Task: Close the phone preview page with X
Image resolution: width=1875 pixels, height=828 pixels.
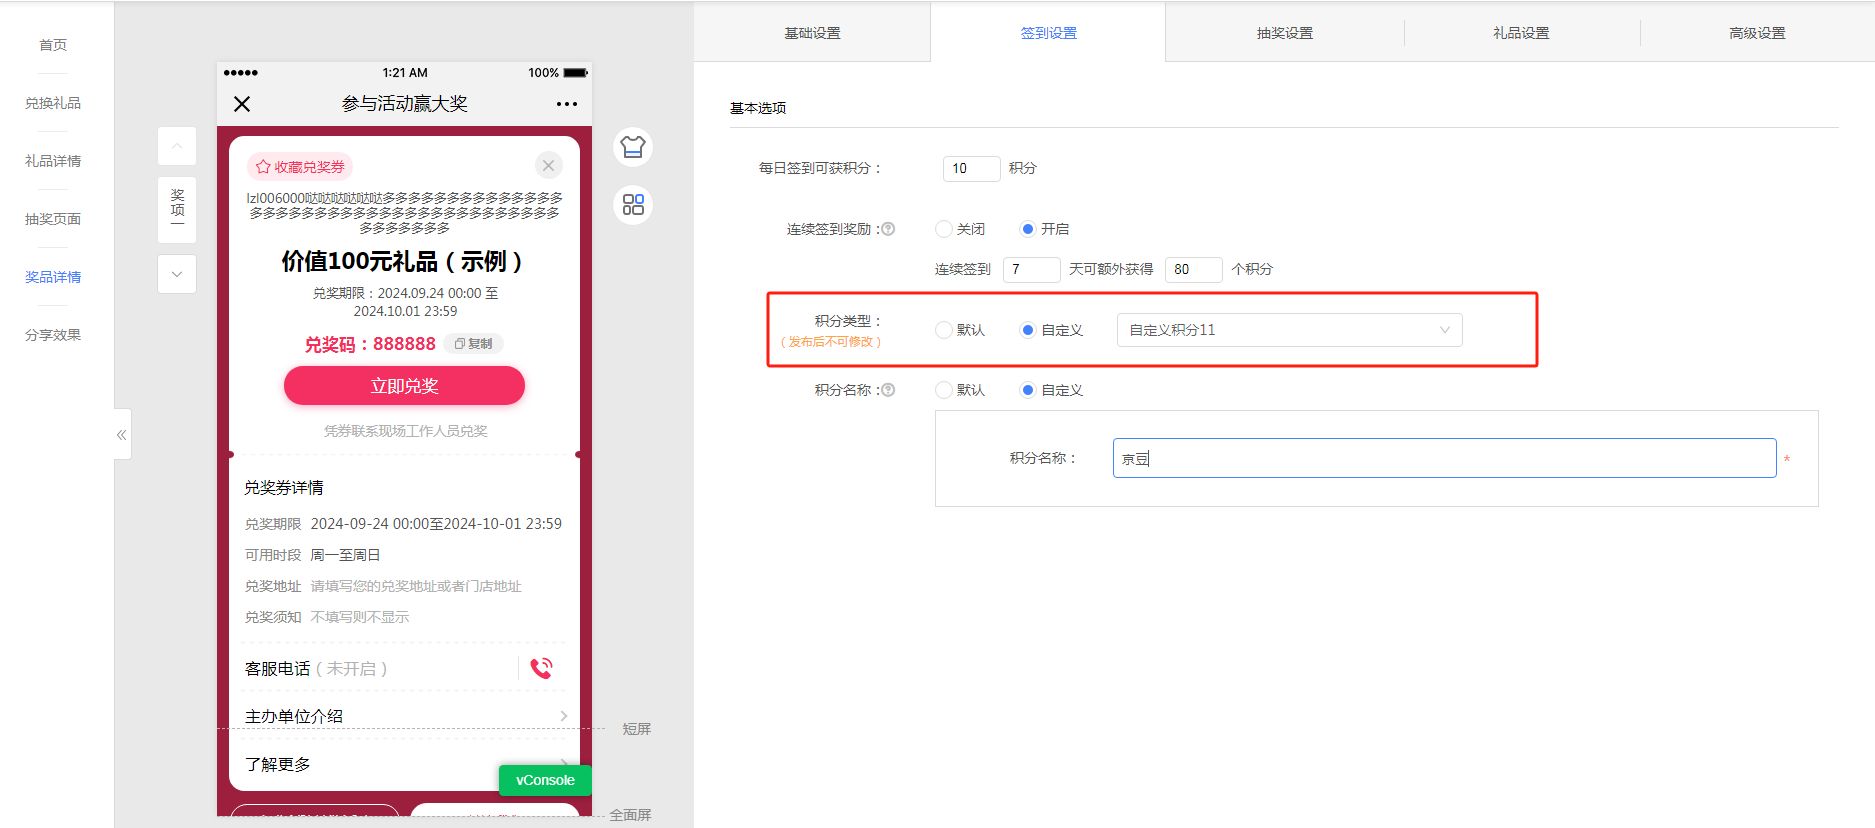Action: 242,104
